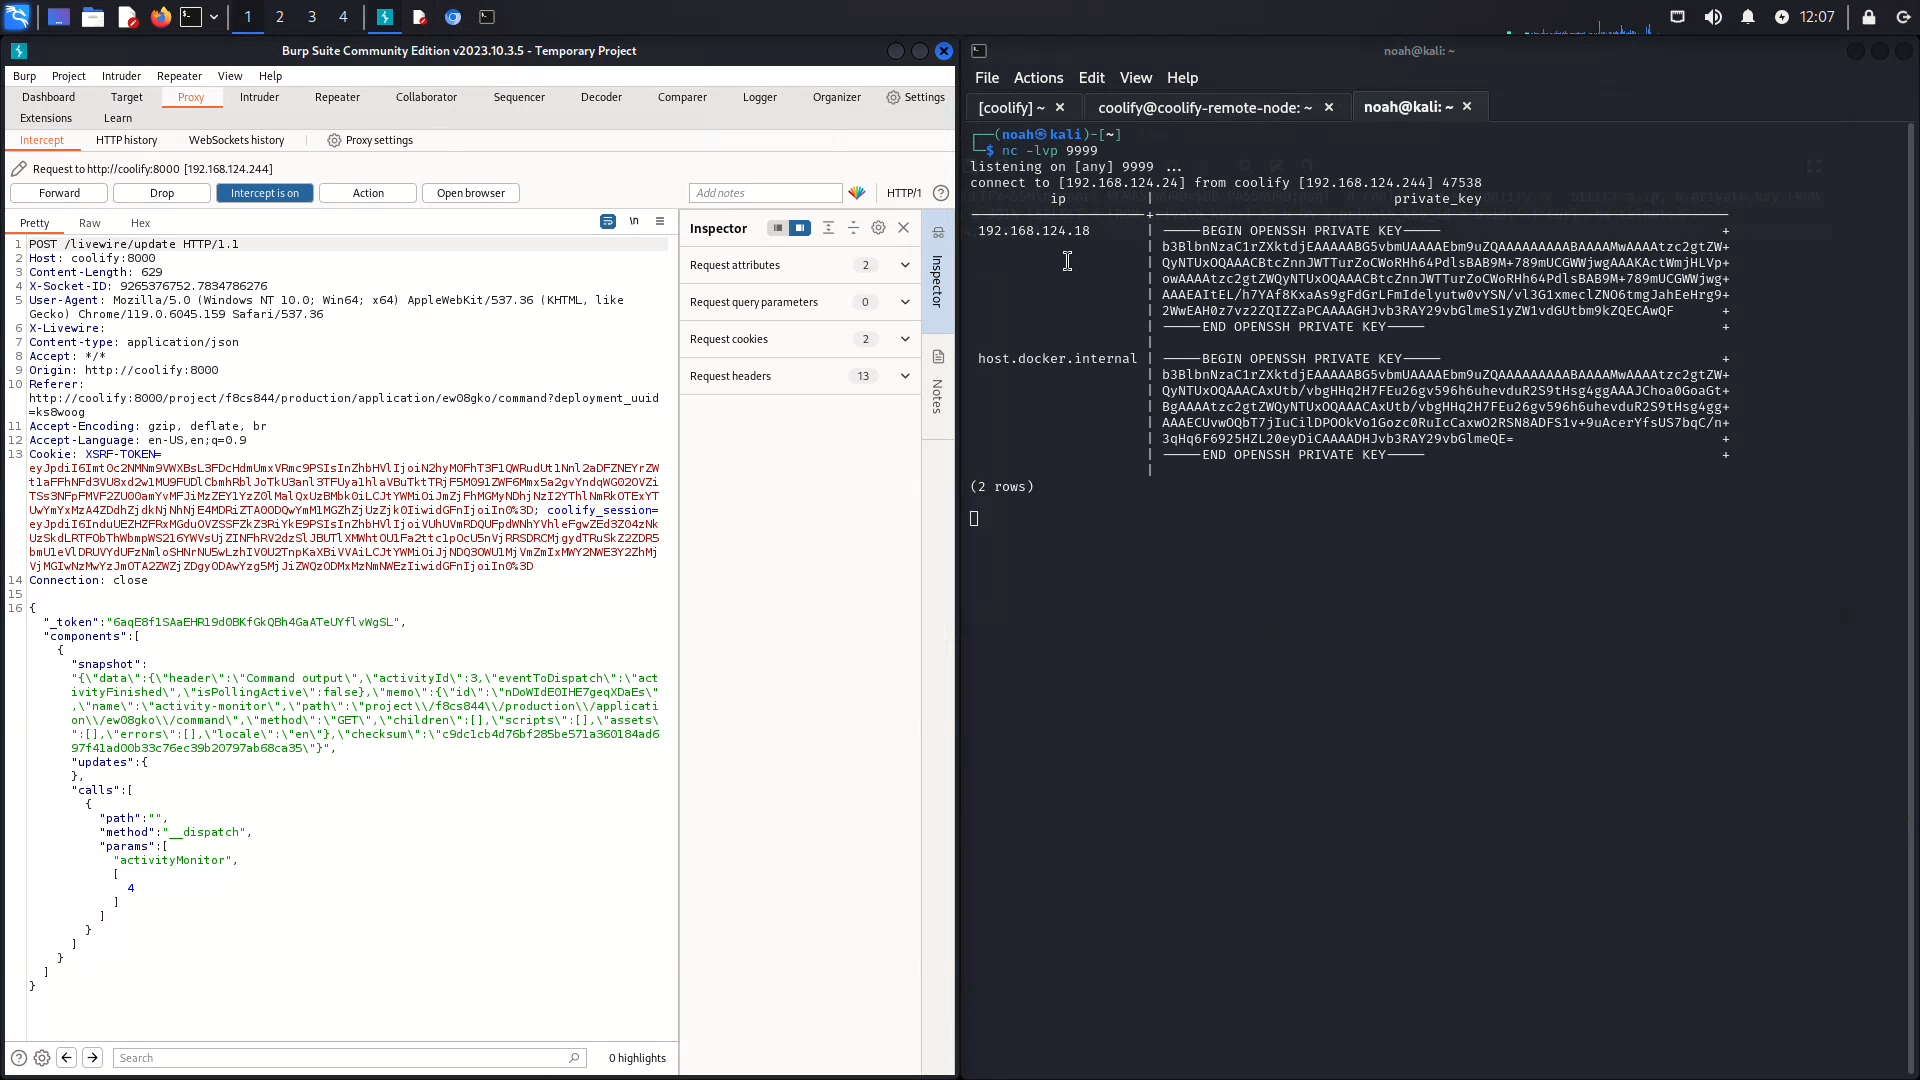Switch the message editor to Raw view
The width and height of the screenshot is (1920, 1080).
[x=90, y=223]
